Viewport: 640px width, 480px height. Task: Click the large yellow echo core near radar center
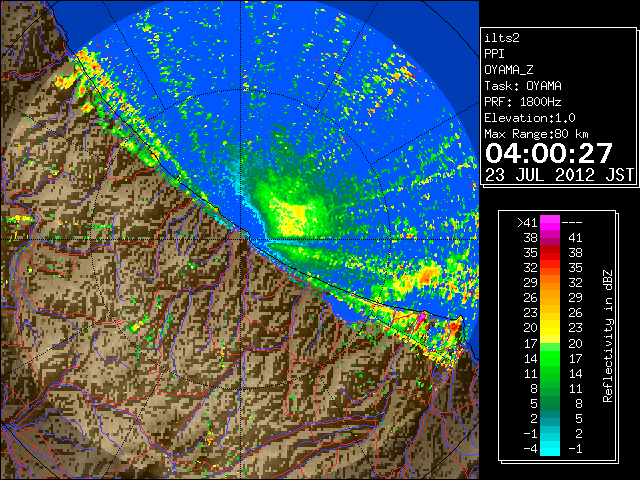click(x=292, y=218)
